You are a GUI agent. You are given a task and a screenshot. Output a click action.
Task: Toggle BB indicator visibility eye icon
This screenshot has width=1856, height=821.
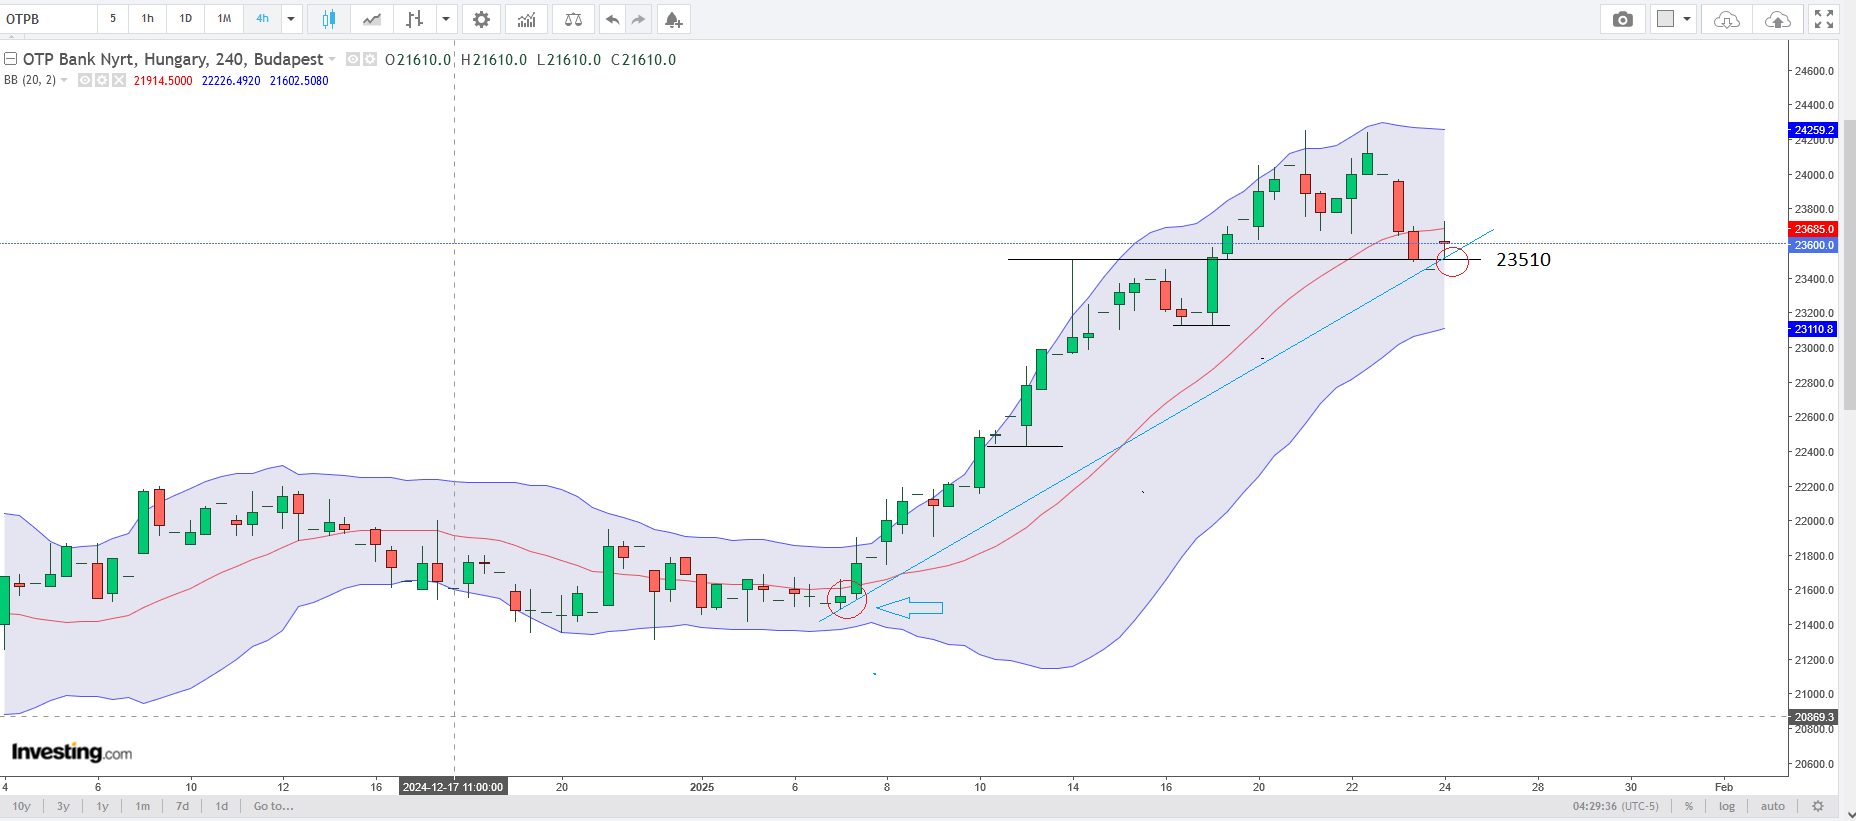coord(85,81)
